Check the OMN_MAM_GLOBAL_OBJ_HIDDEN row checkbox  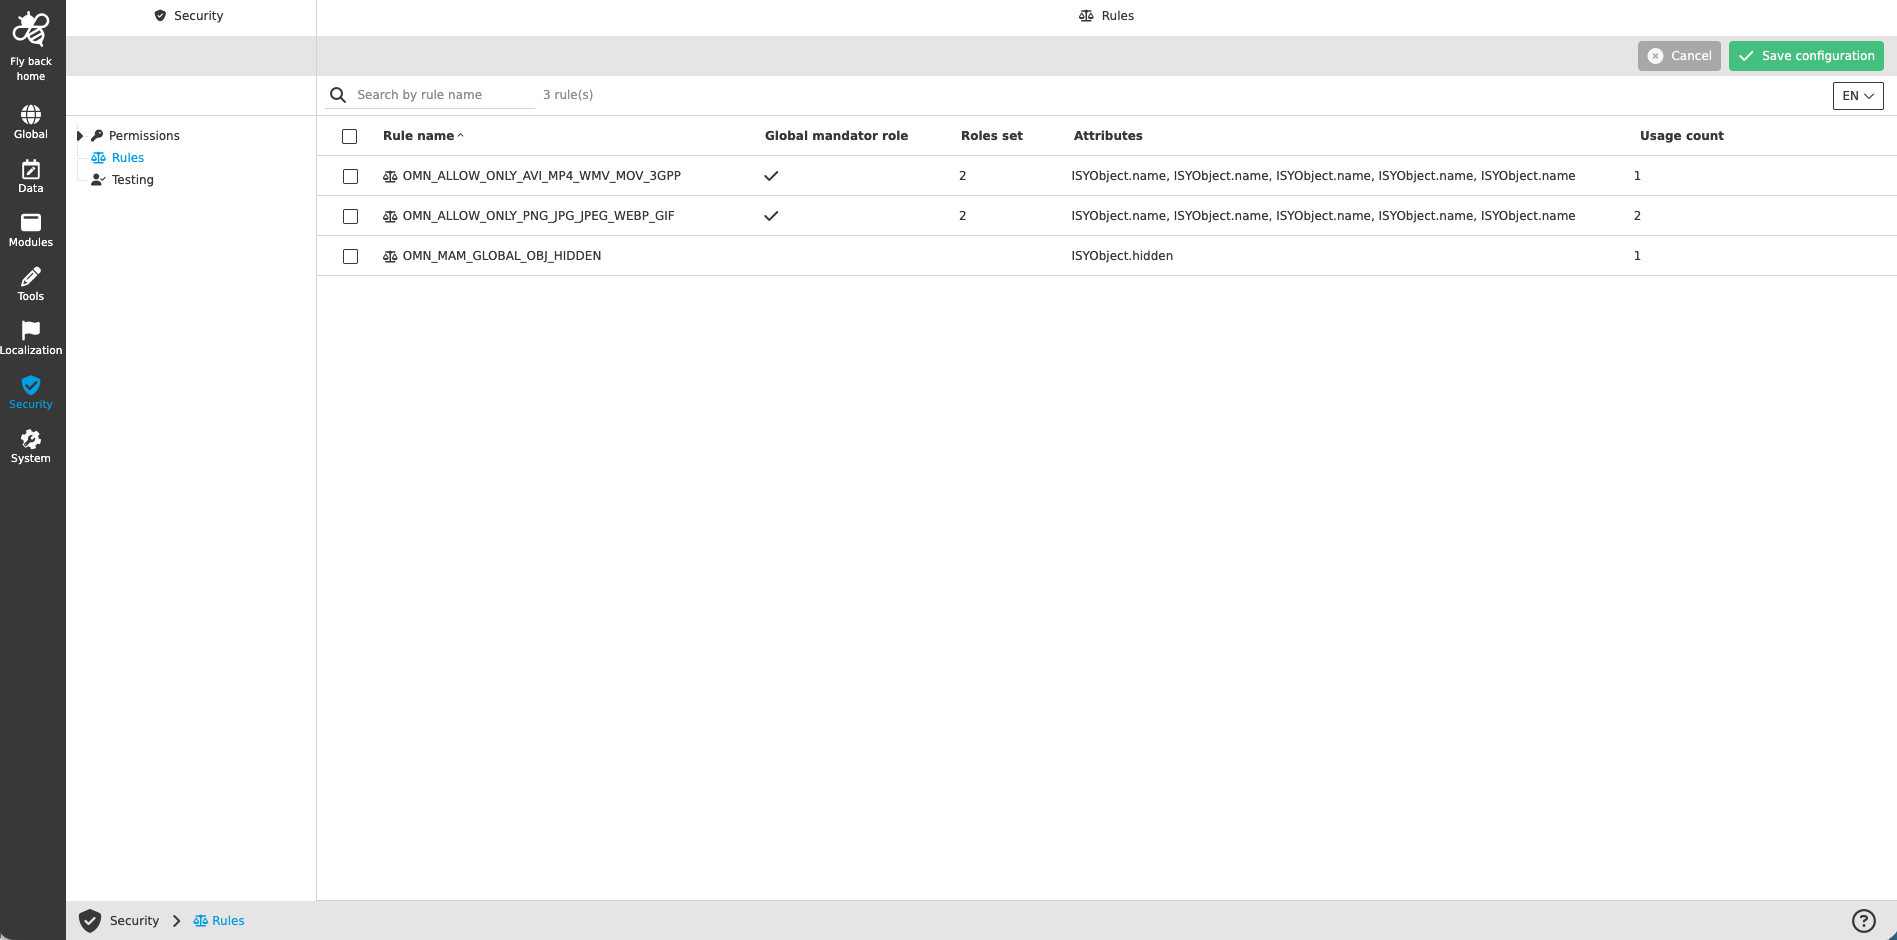pyautogui.click(x=350, y=256)
